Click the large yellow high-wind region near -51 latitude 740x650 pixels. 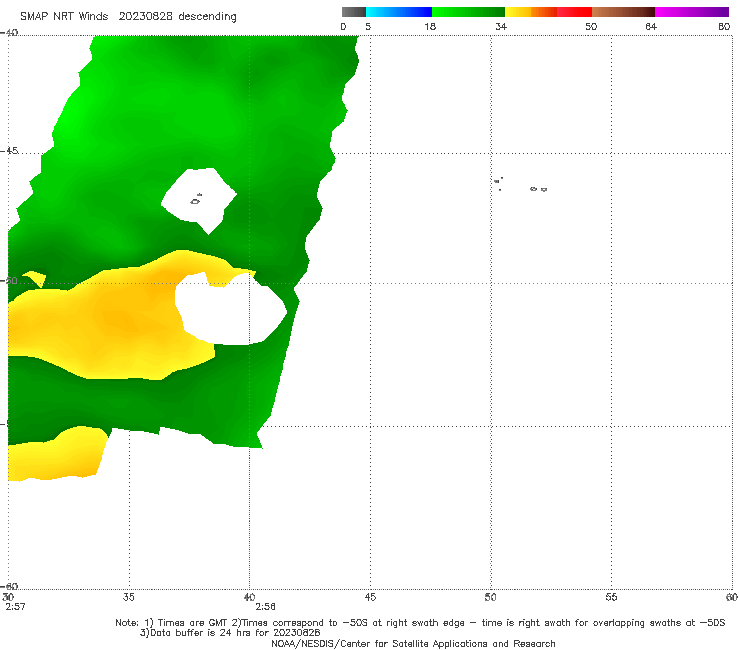click(x=111, y=321)
